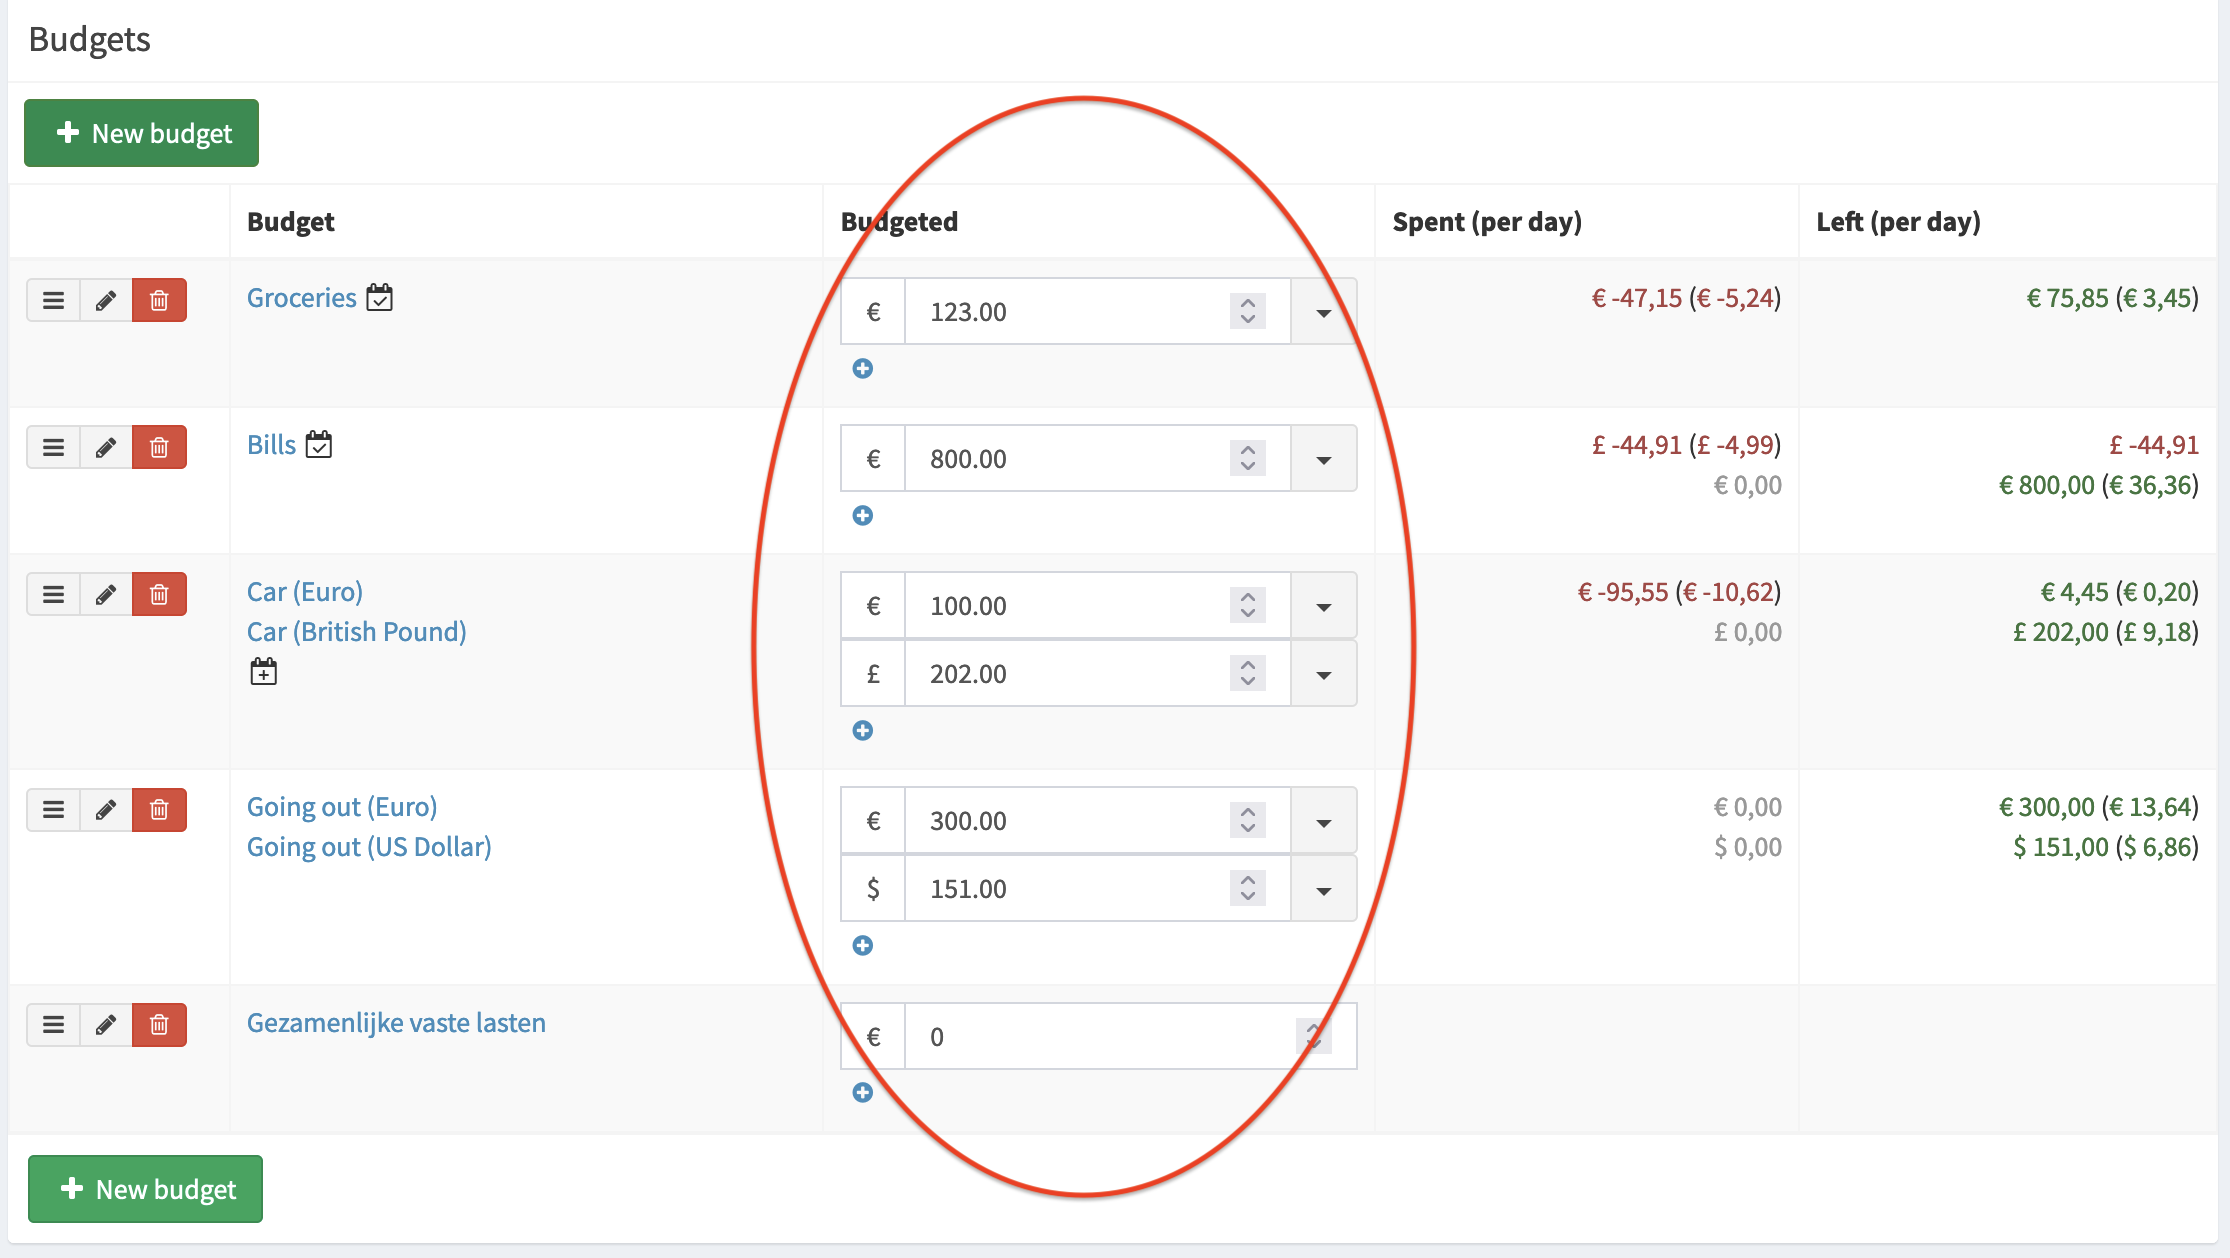
Task: Open the dropdown beside the $ 151.00 amount
Action: pos(1324,889)
